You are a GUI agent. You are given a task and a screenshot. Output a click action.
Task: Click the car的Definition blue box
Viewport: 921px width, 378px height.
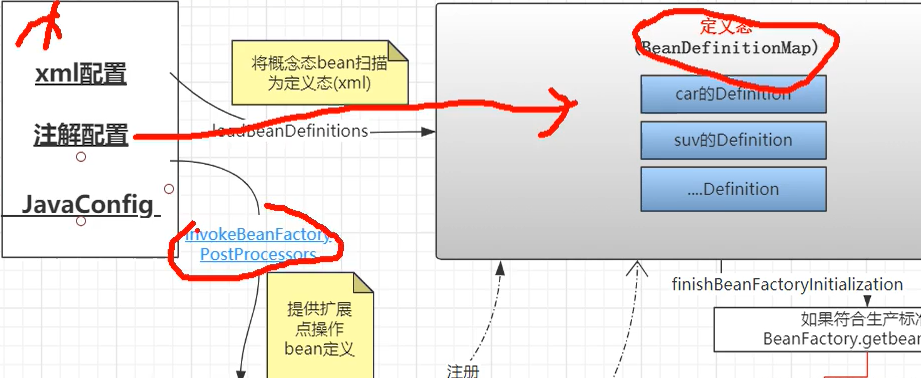[733, 94]
